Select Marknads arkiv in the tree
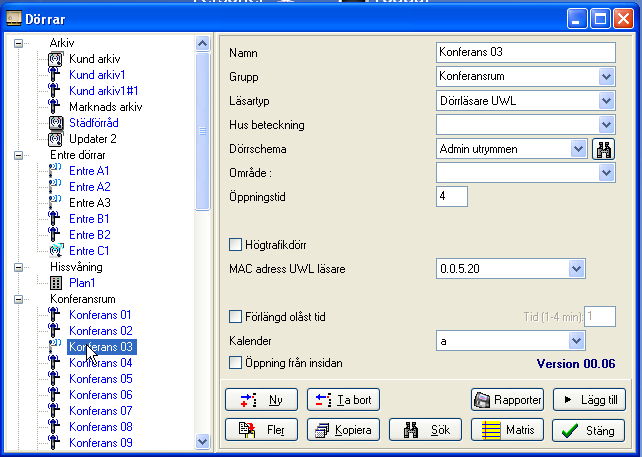 pyautogui.click(x=106, y=107)
